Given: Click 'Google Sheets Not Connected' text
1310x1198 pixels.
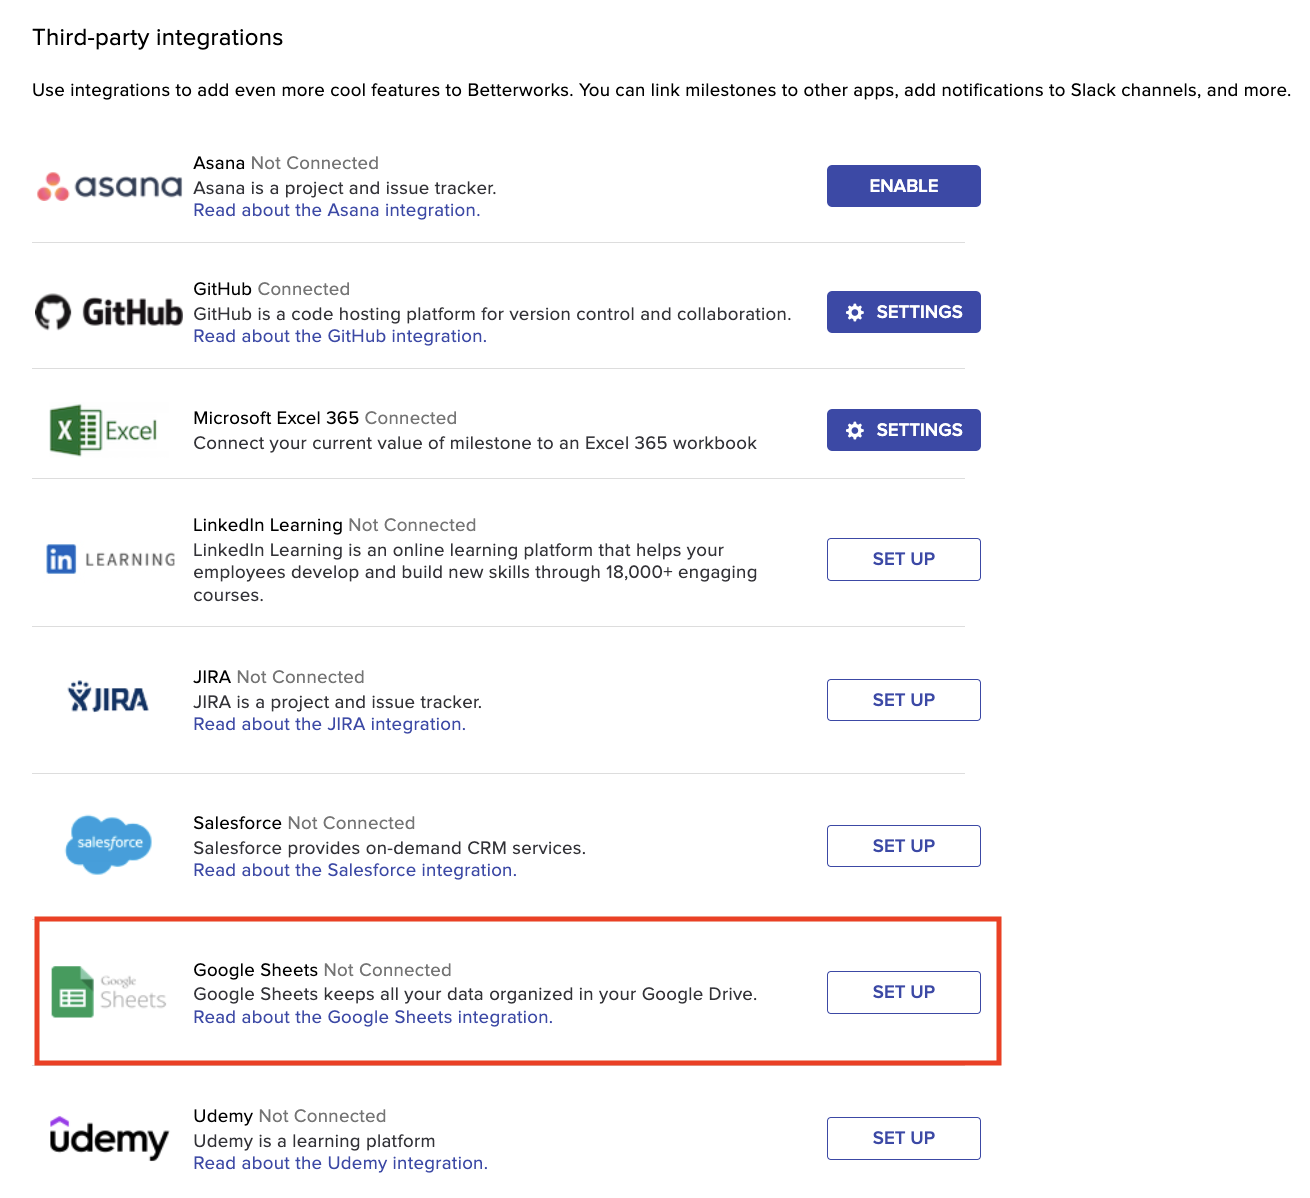Looking at the screenshot, I should click(323, 970).
